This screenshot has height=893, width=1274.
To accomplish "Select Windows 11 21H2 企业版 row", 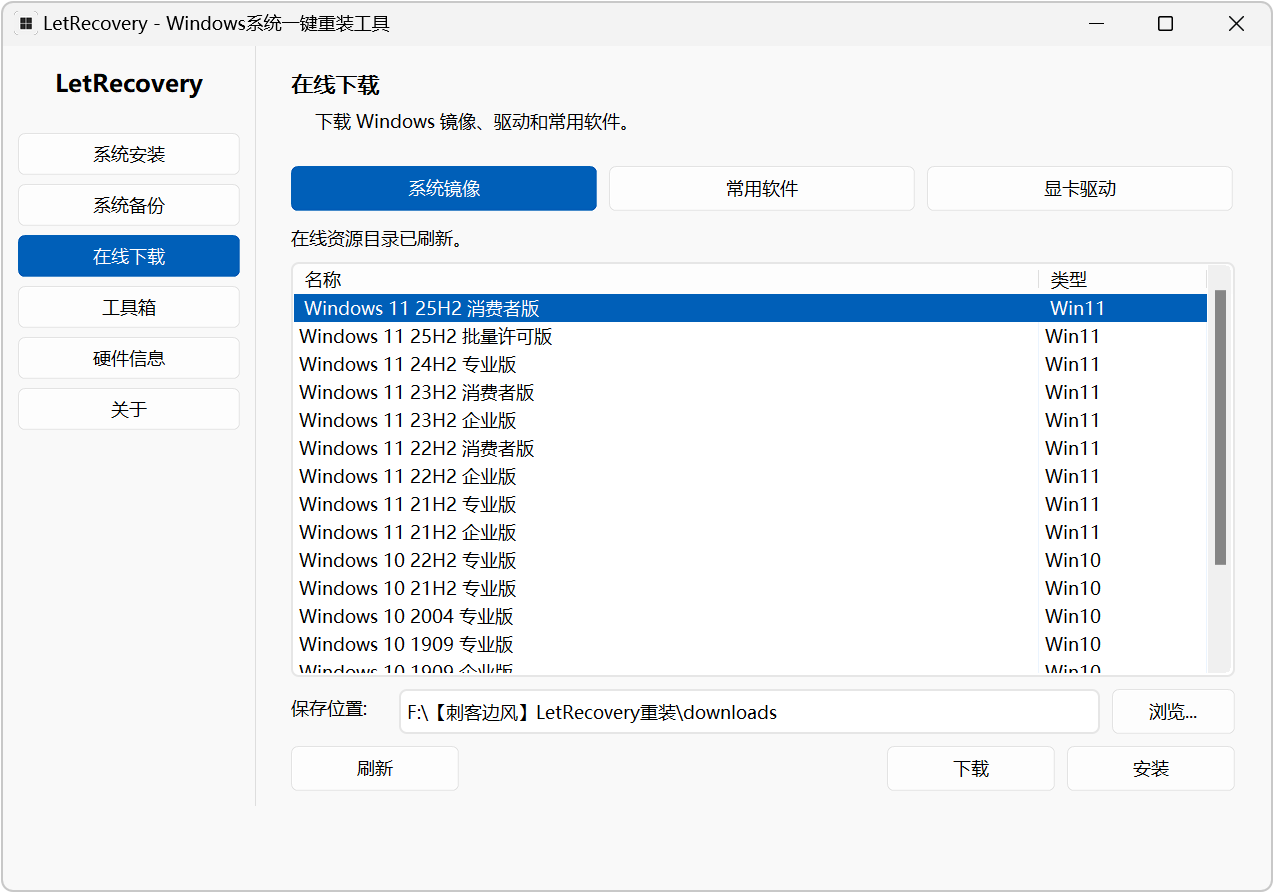I will (x=750, y=532).
